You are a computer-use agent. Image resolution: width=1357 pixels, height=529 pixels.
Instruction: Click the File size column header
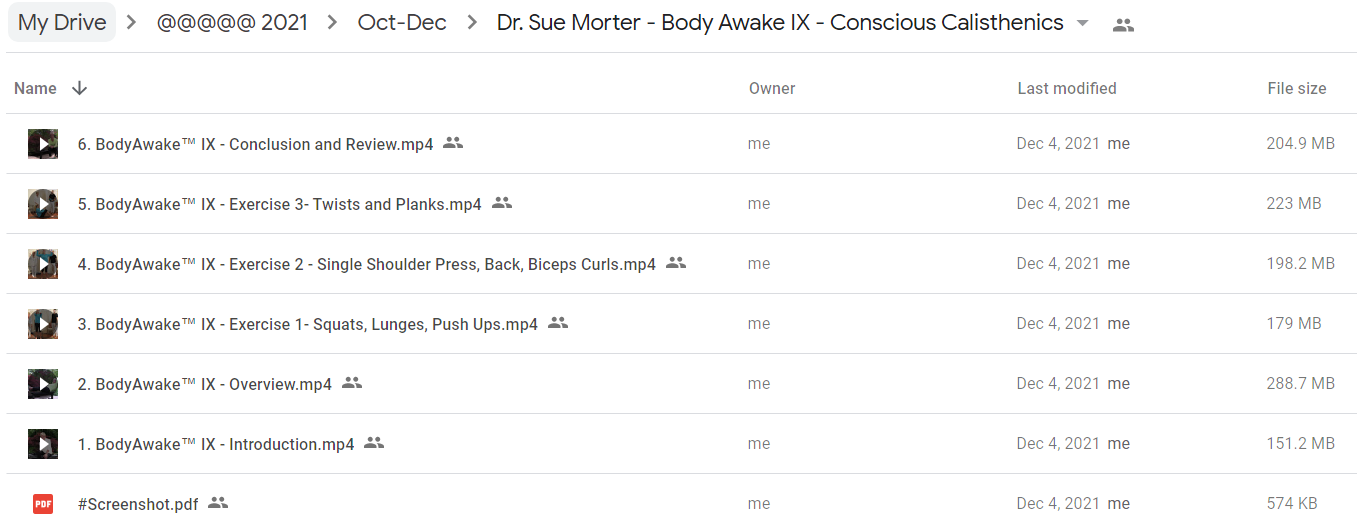(x=1297, y=88)
